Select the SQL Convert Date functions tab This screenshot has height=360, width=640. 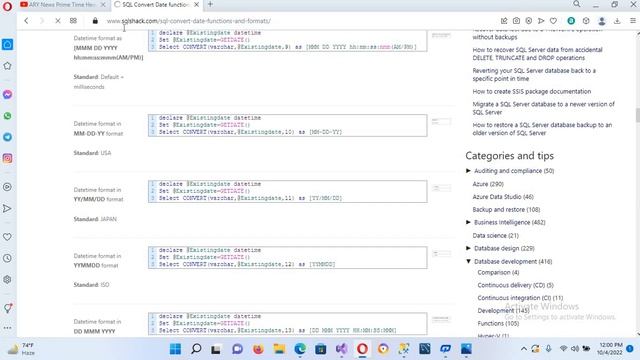coord(155,4)
